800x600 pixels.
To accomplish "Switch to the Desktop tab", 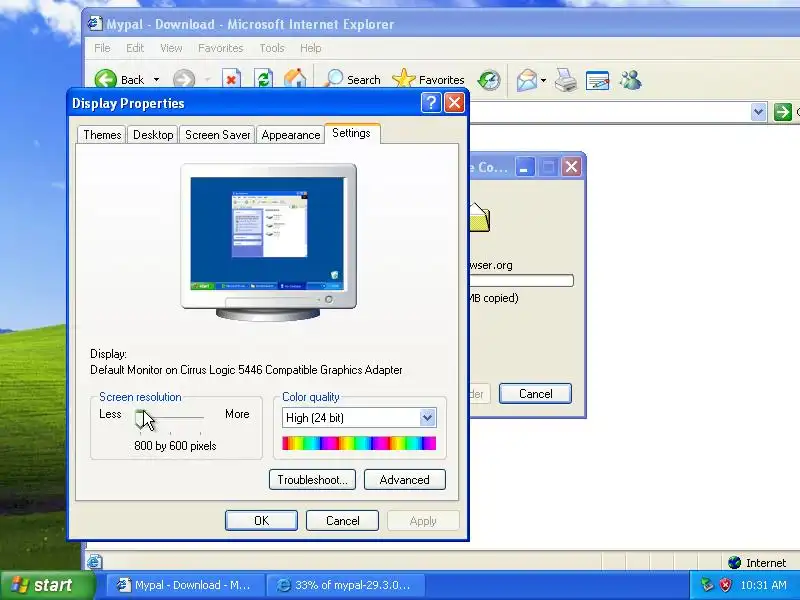I will (x=153, y=135).
